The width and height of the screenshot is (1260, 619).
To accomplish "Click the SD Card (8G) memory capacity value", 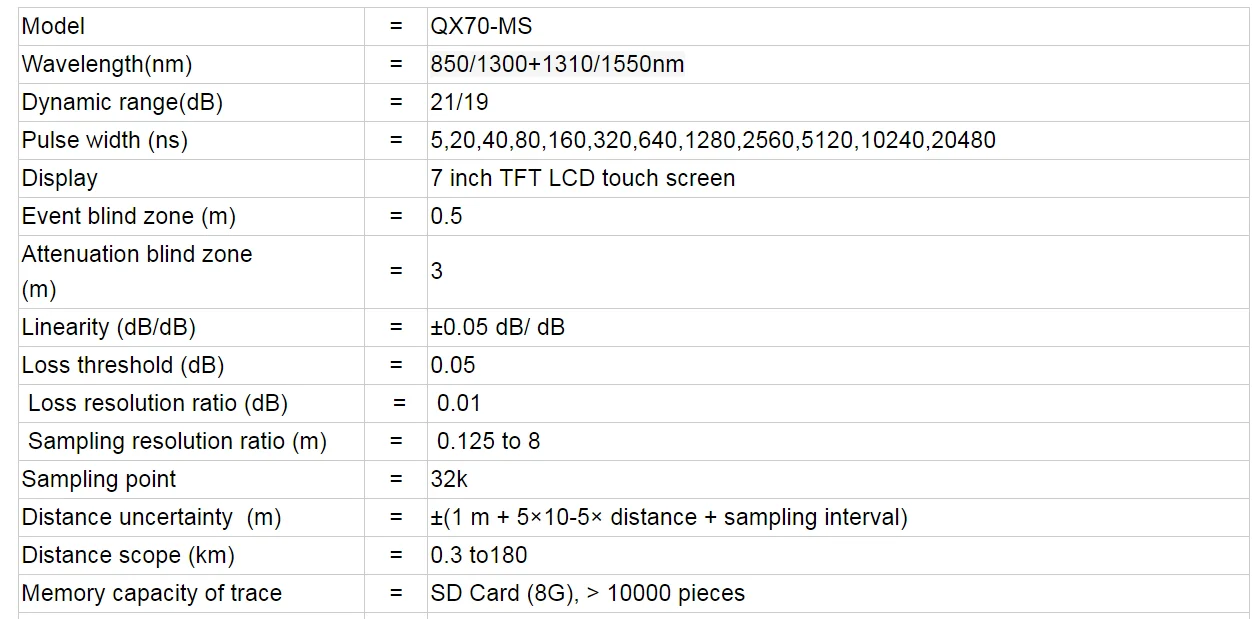I will (x=588, y=593).
